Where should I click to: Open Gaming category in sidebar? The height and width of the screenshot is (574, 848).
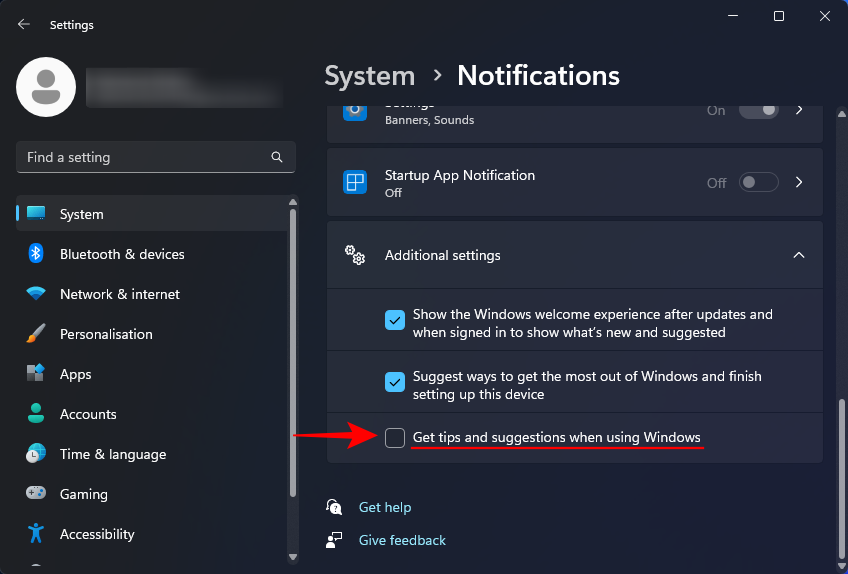coord(152,493)
